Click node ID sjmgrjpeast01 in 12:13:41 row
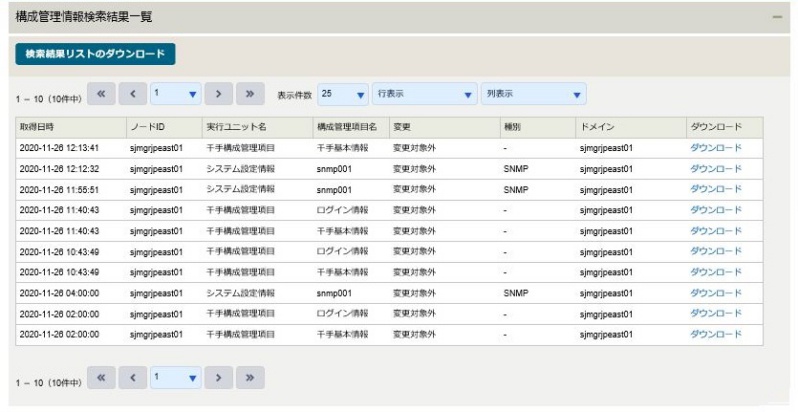This screenshot has width=798, height=412. 156,148
